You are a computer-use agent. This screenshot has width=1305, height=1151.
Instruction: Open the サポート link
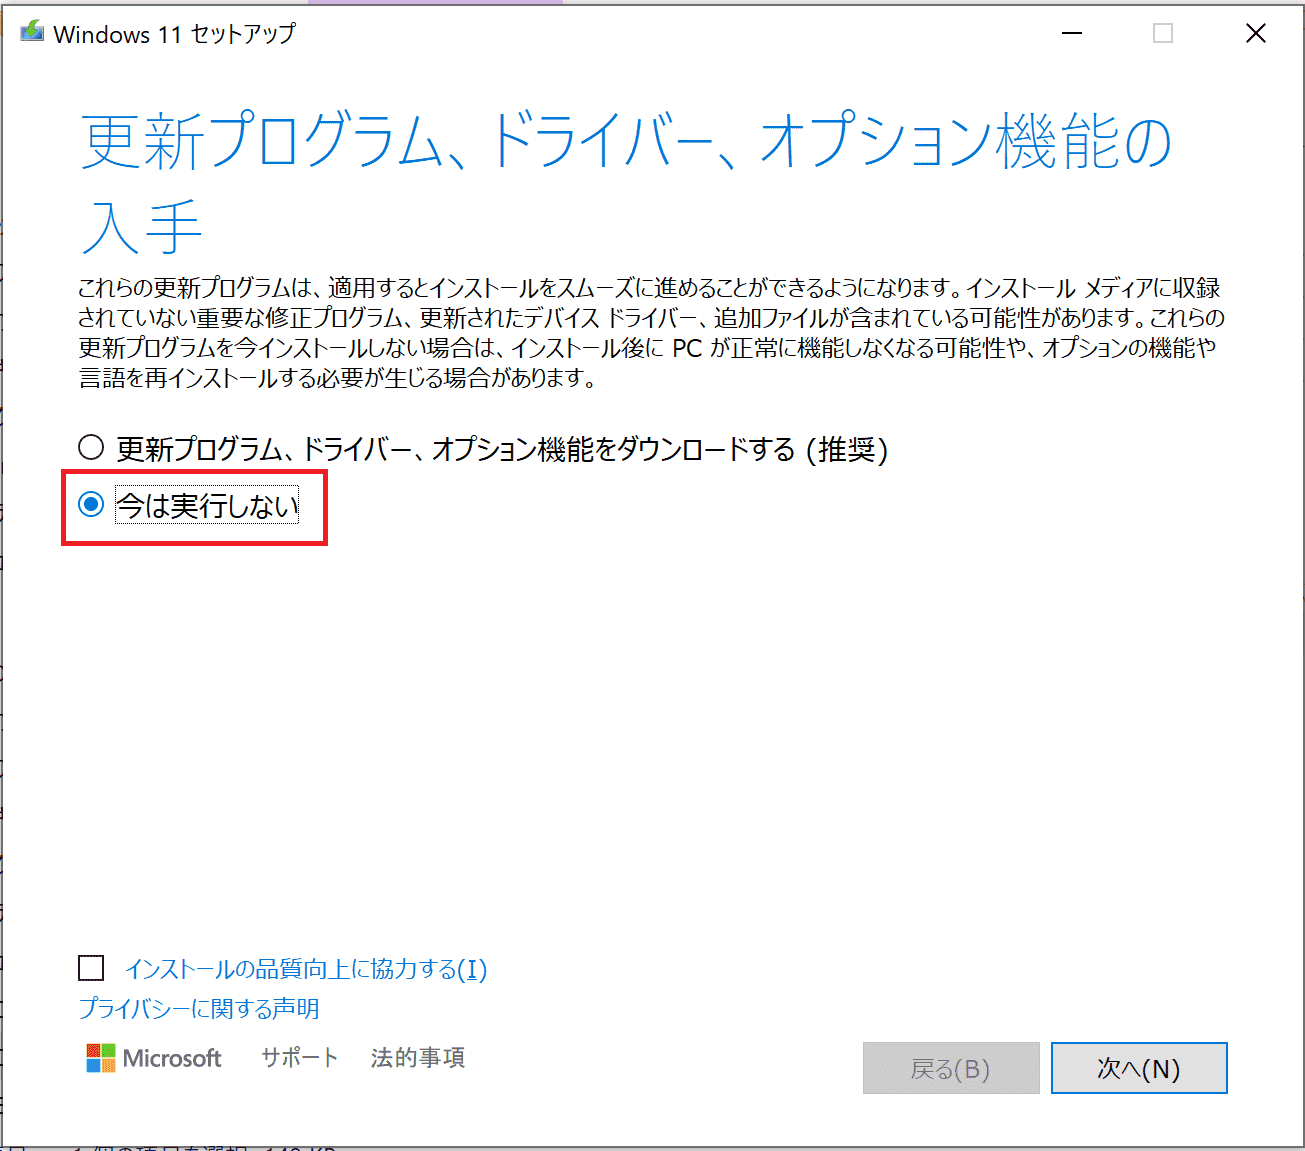coord(300,1057)
